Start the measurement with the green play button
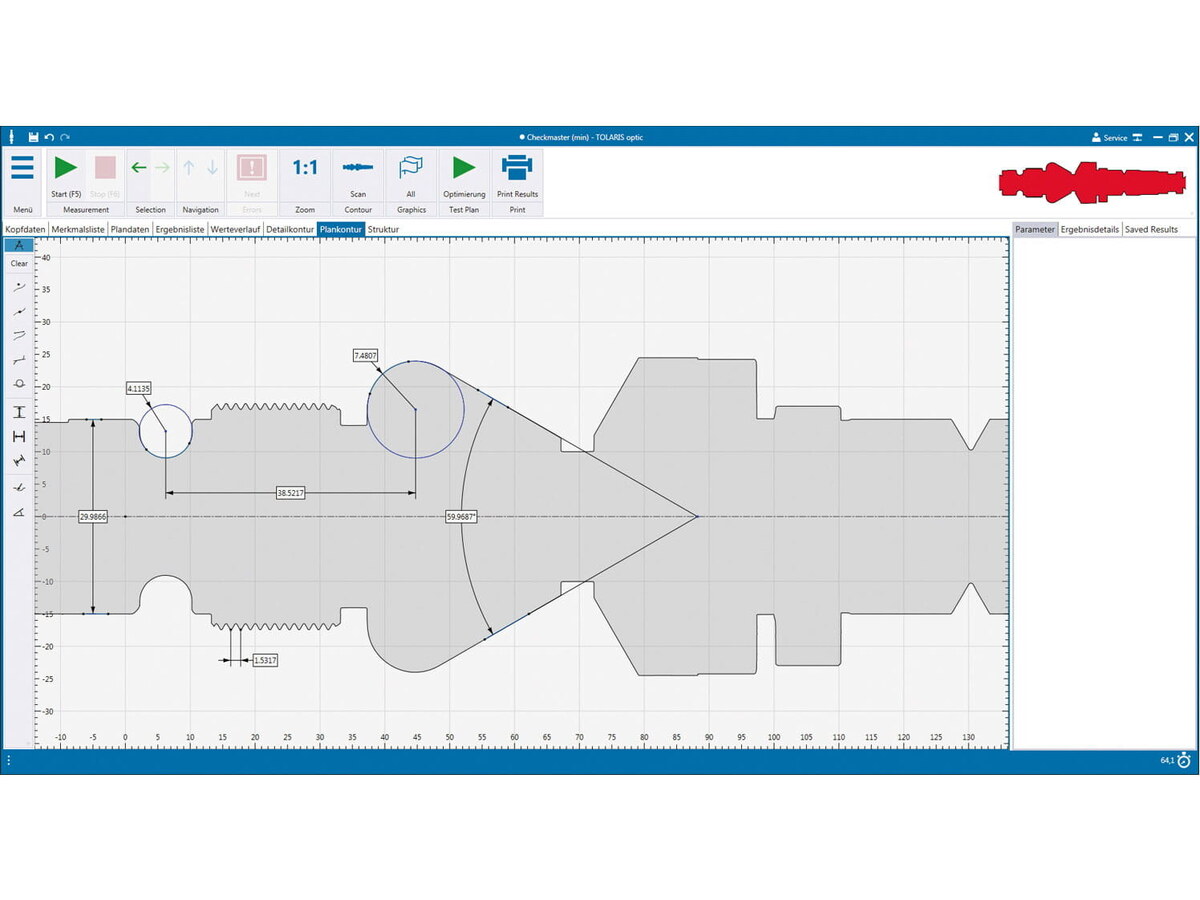 (x=66, y=168)
